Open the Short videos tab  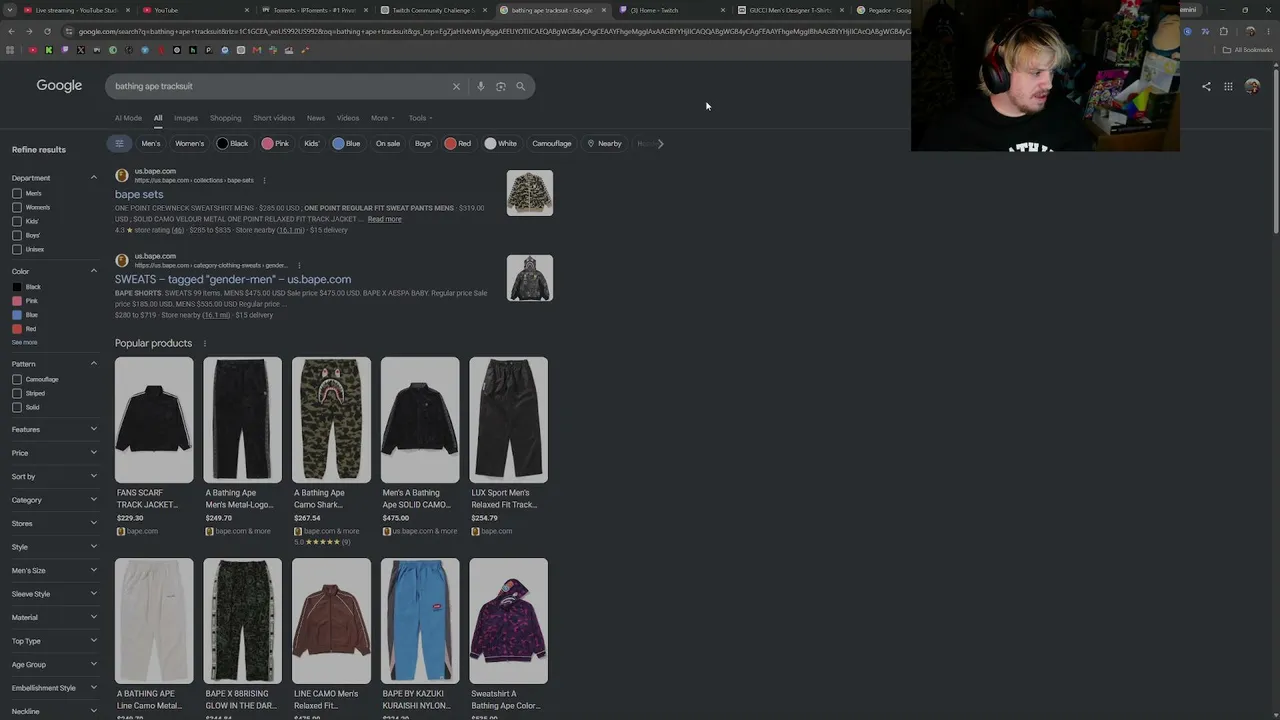[x=274, y=118]
